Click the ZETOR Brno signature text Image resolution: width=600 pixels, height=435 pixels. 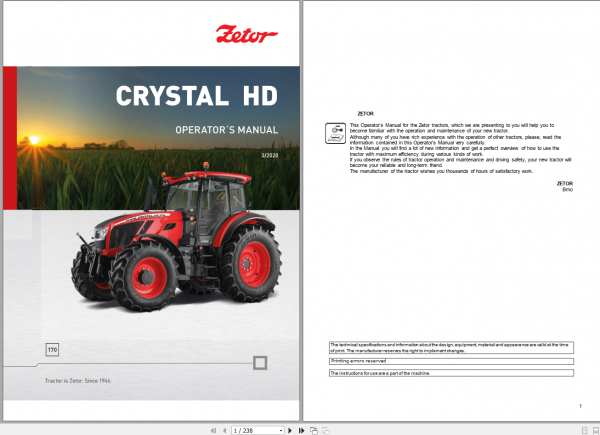(x=565, y=186)
